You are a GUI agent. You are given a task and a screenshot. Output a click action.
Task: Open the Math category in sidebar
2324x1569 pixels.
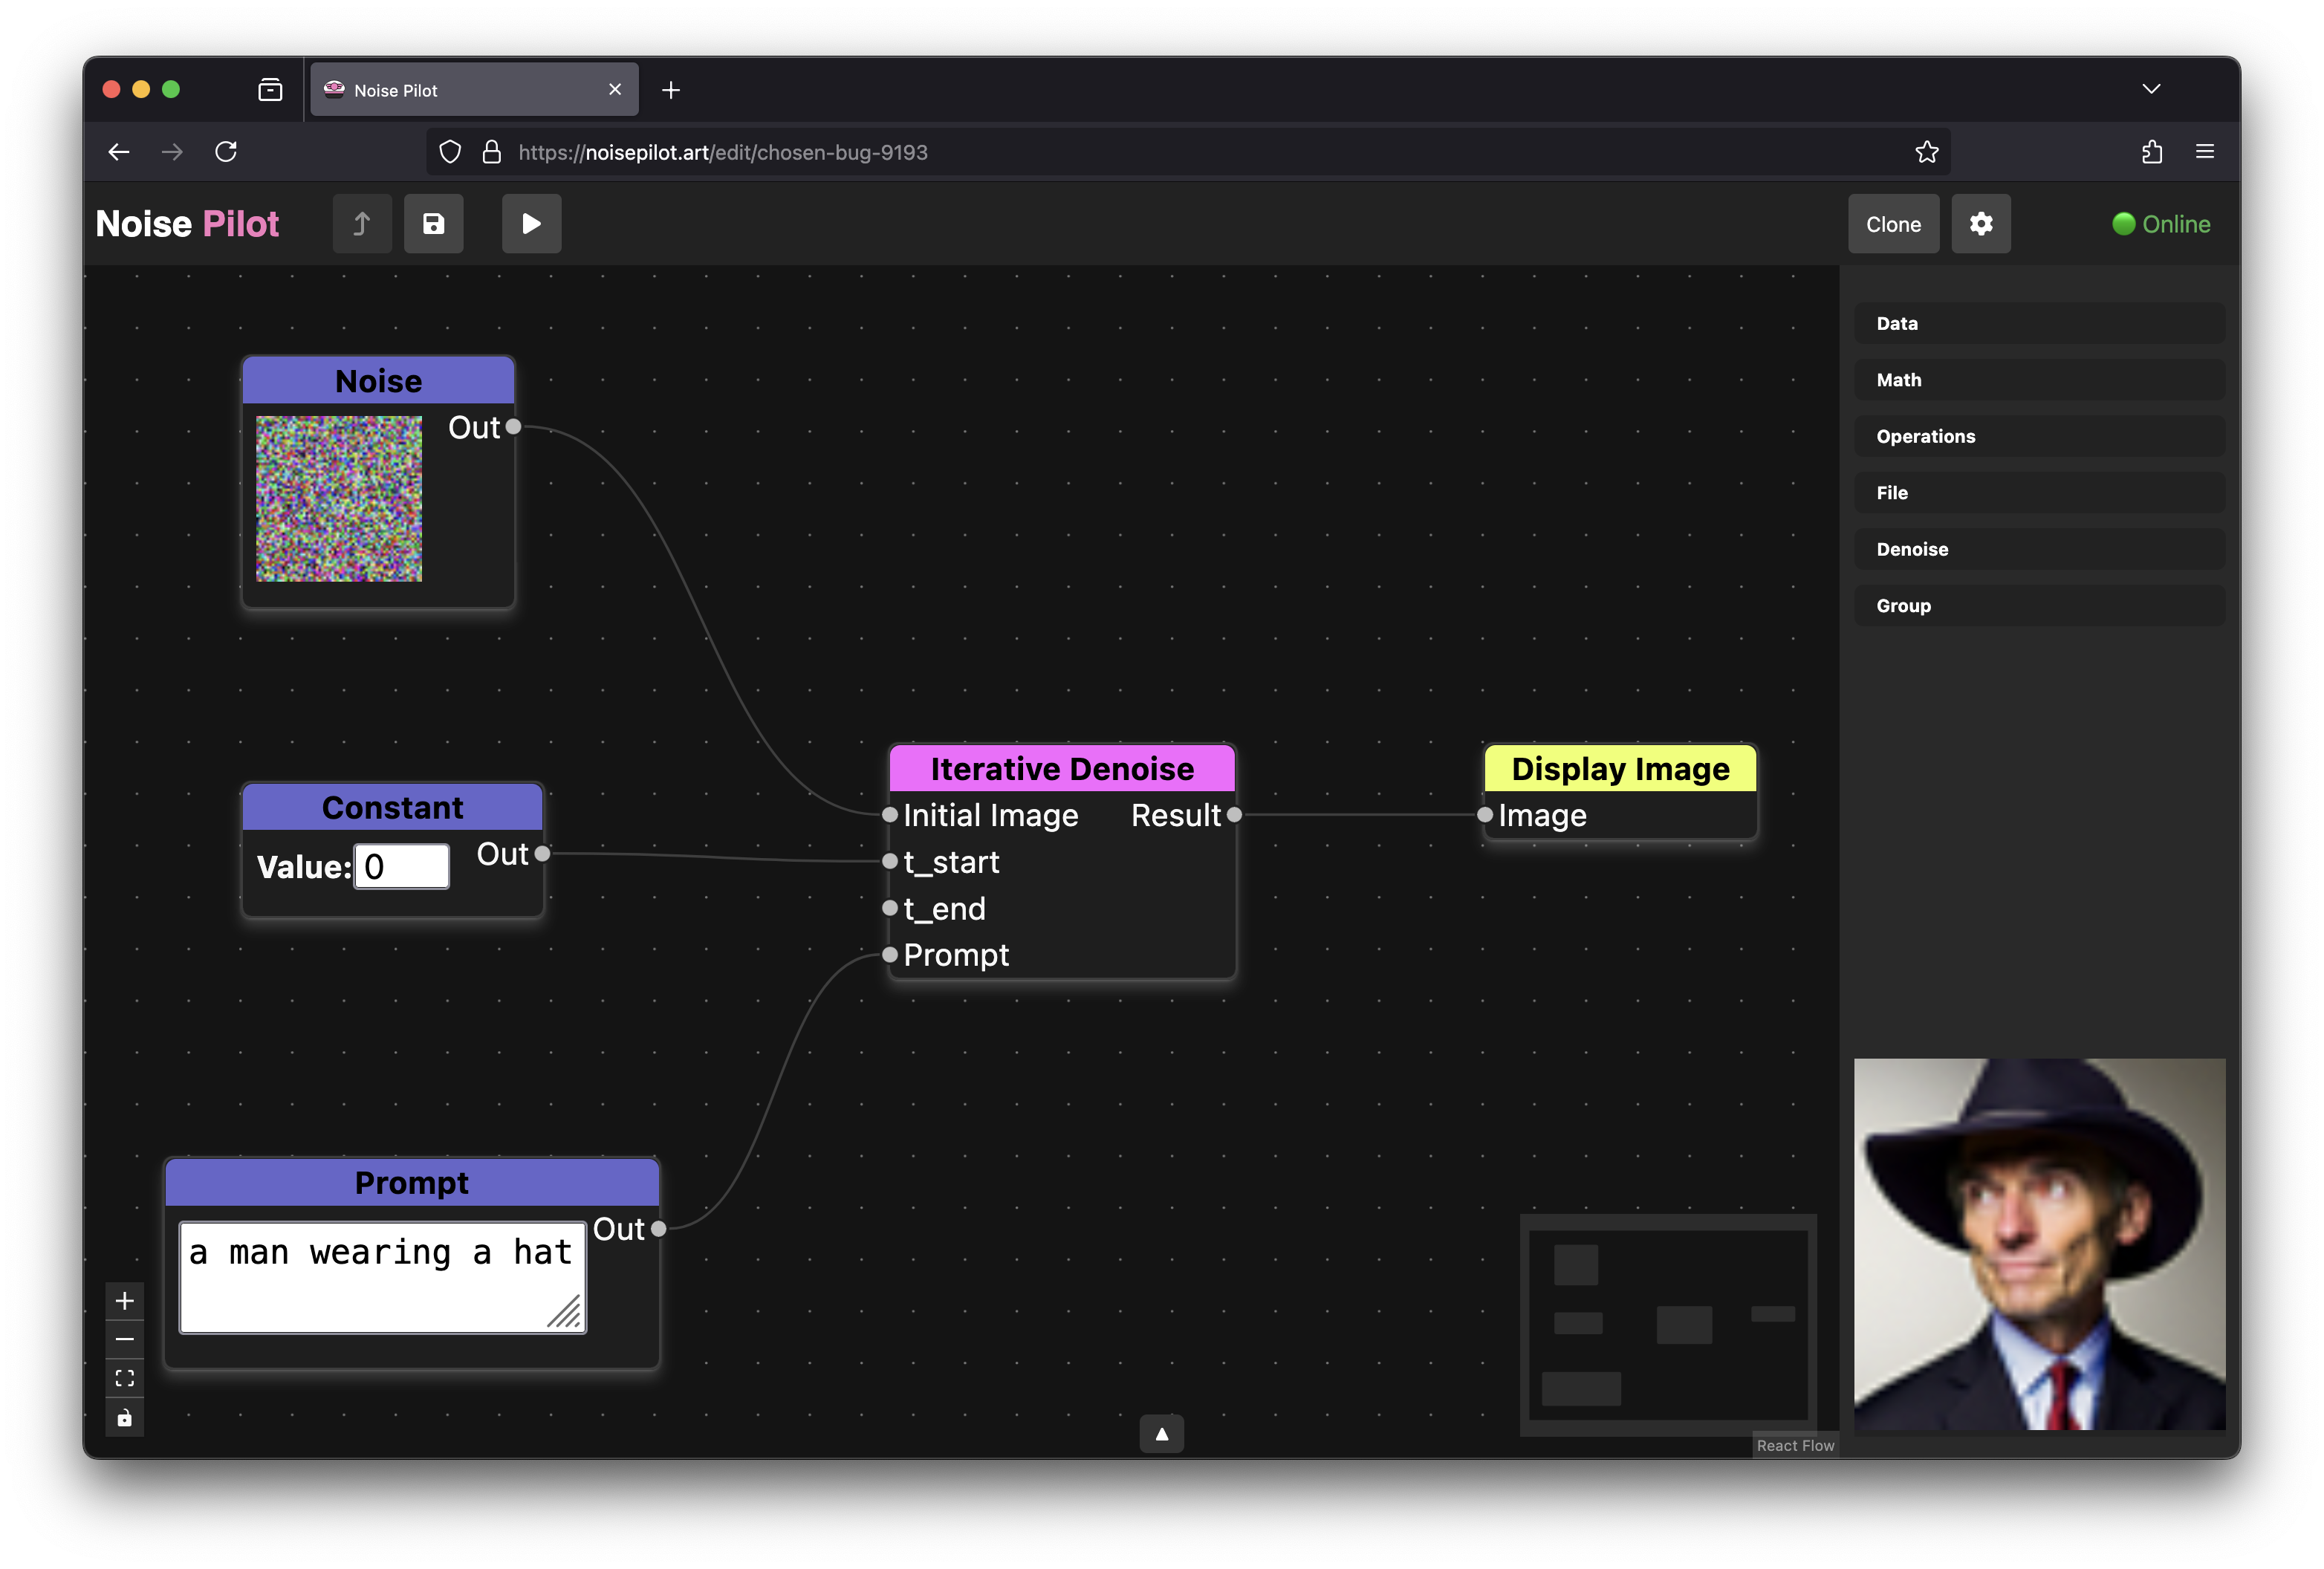(2038, 379)
